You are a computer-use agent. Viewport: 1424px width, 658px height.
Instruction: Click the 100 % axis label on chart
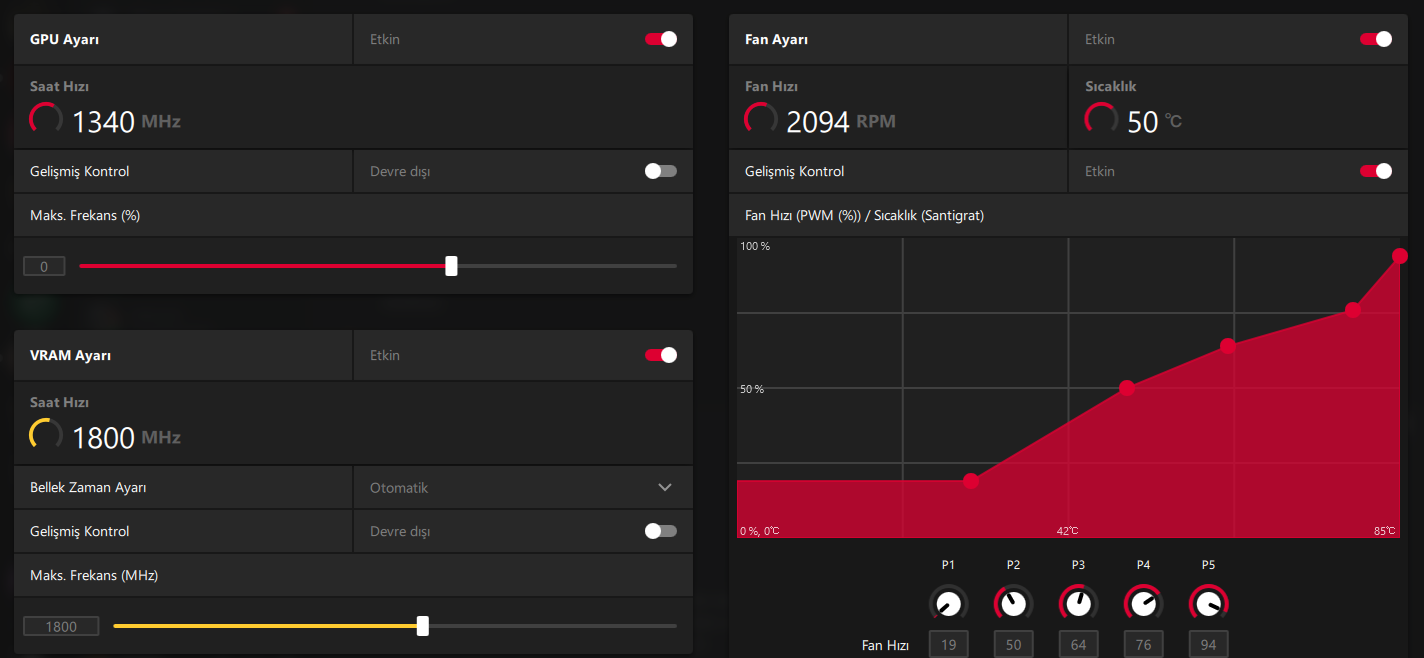click(755, 246)
